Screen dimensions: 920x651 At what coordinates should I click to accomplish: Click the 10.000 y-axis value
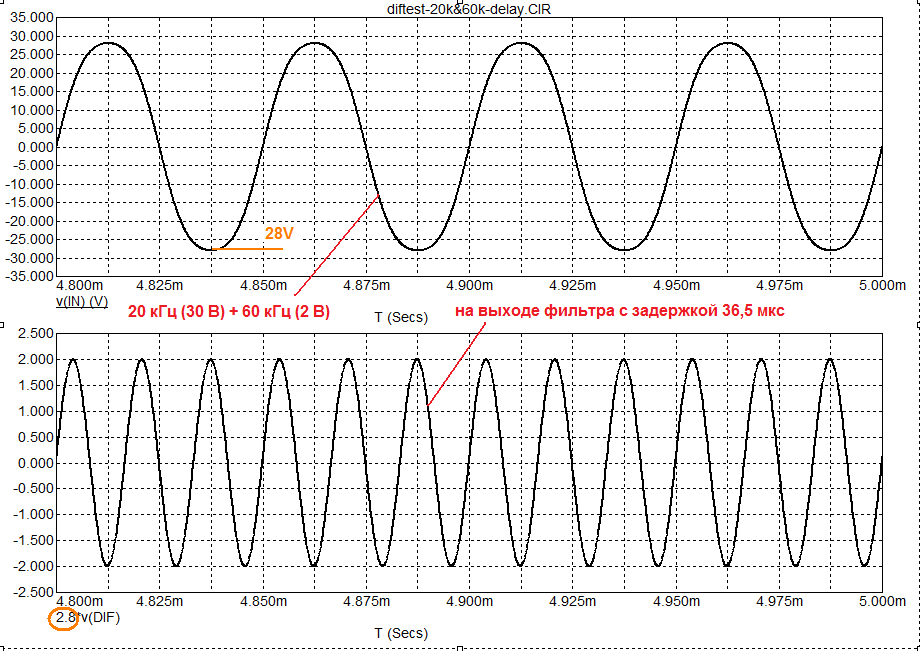(31, 110)
